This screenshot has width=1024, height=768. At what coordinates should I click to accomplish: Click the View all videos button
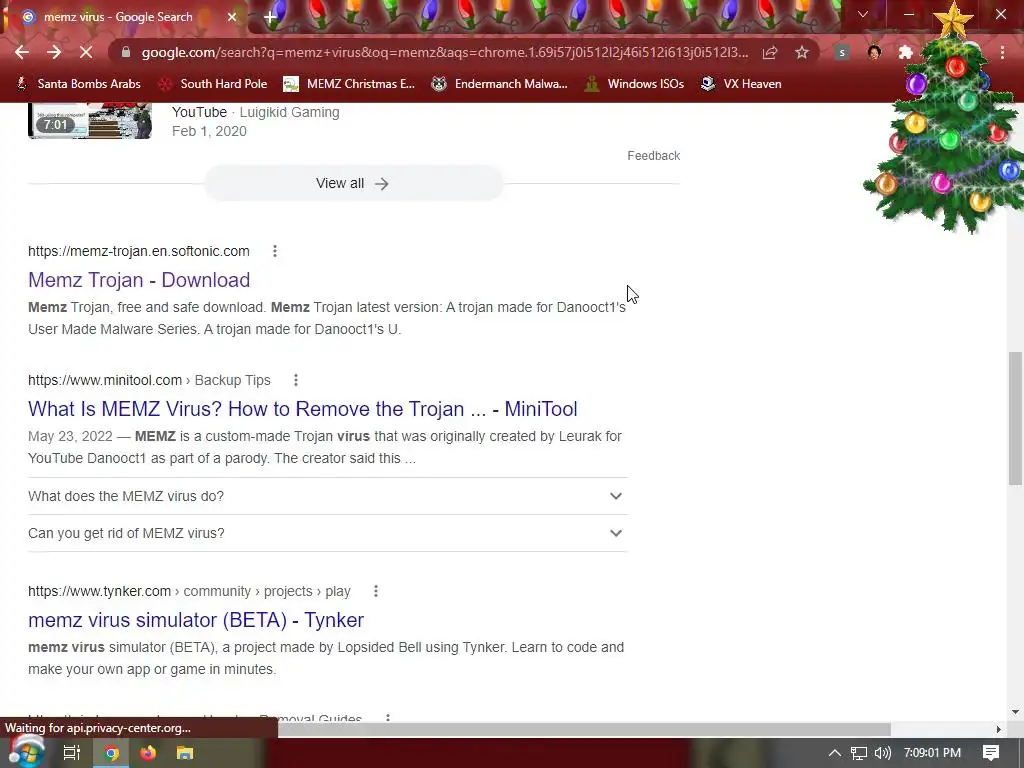click(353, 184)
